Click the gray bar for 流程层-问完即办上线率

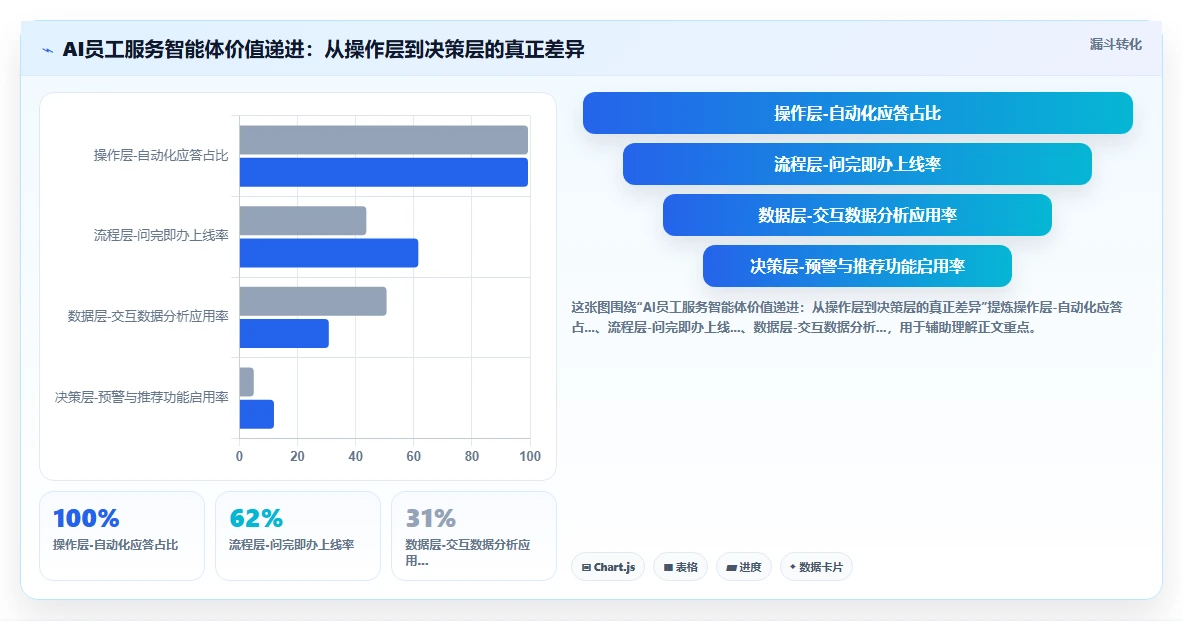(303, 220)
